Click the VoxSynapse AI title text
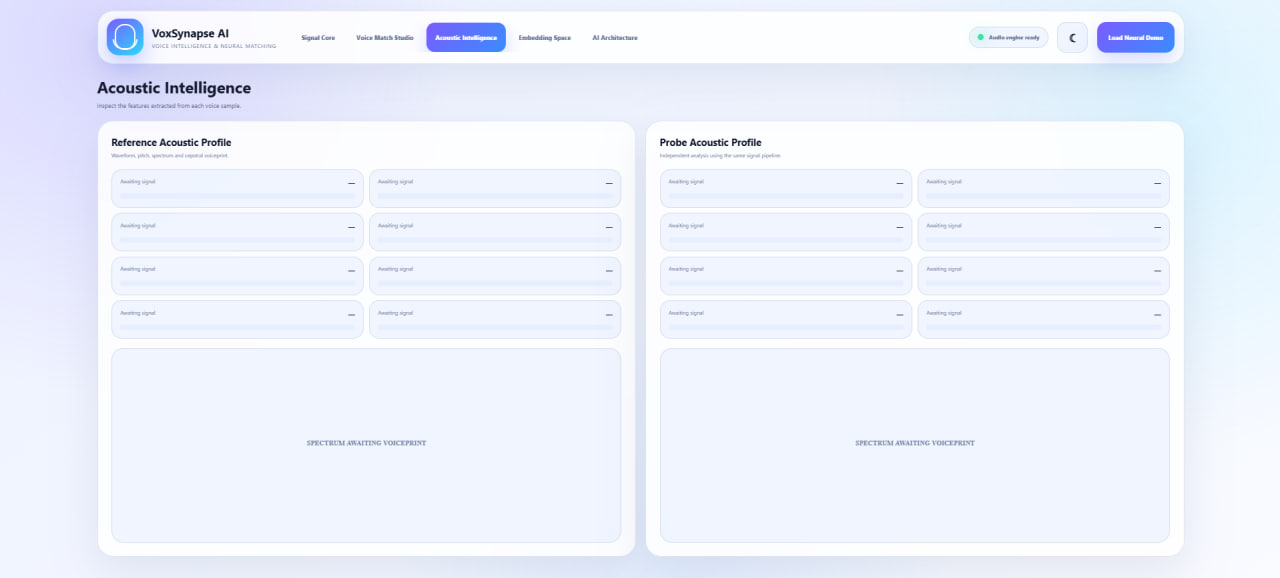1280x578 pixels. [190, 33]
